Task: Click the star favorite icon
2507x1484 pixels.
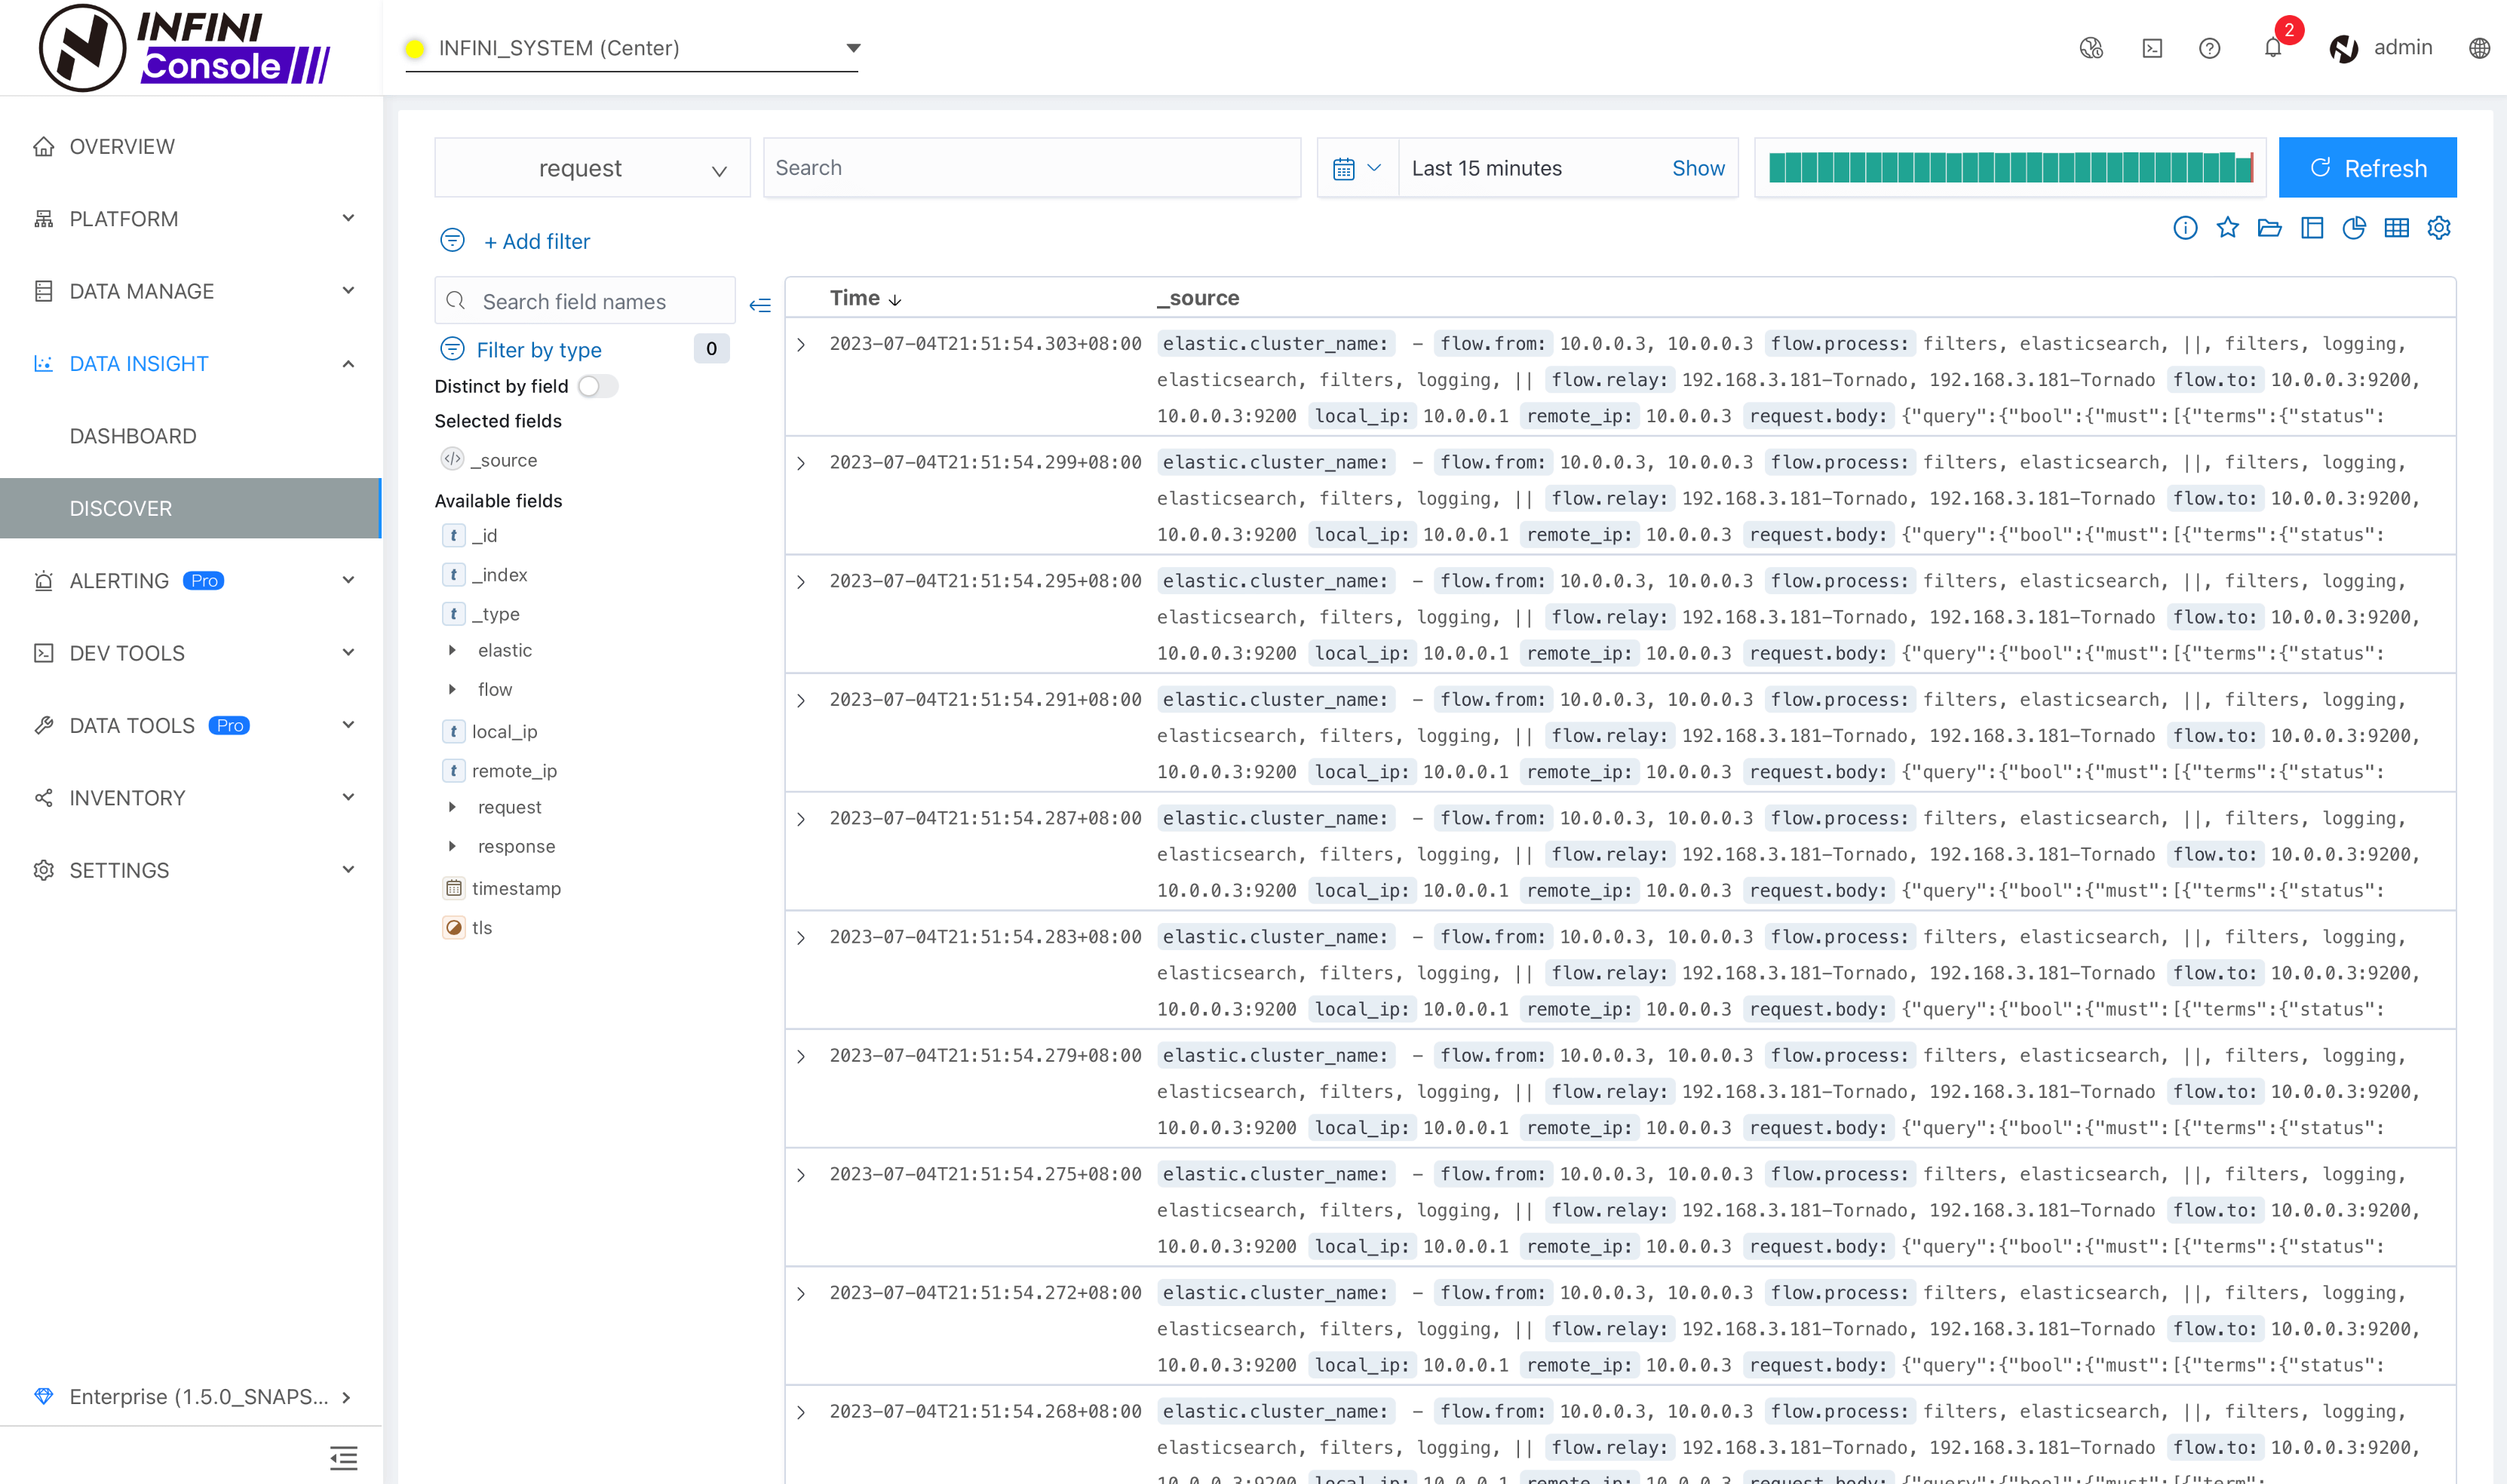Action: (2227, 228)
